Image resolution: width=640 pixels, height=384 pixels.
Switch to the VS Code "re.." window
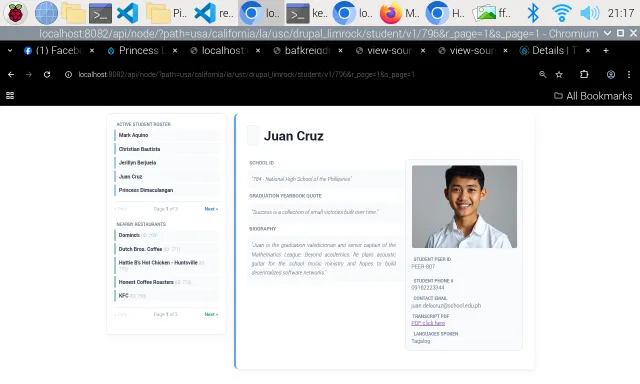point(213,13)
